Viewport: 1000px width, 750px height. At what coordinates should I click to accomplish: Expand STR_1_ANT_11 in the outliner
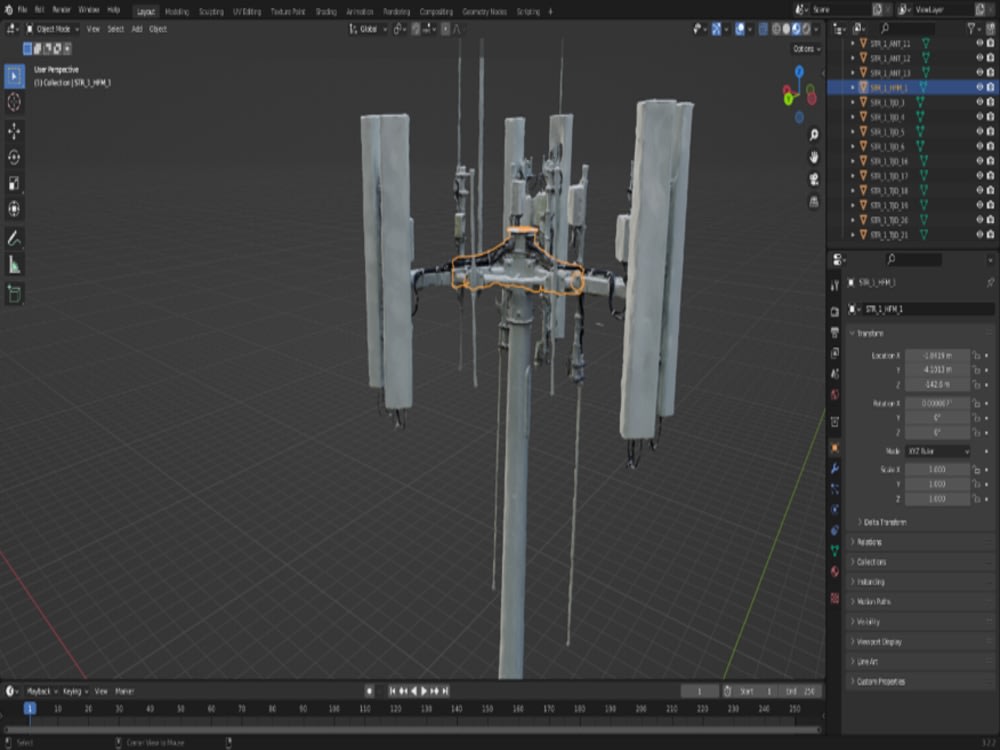coord(853,43)
